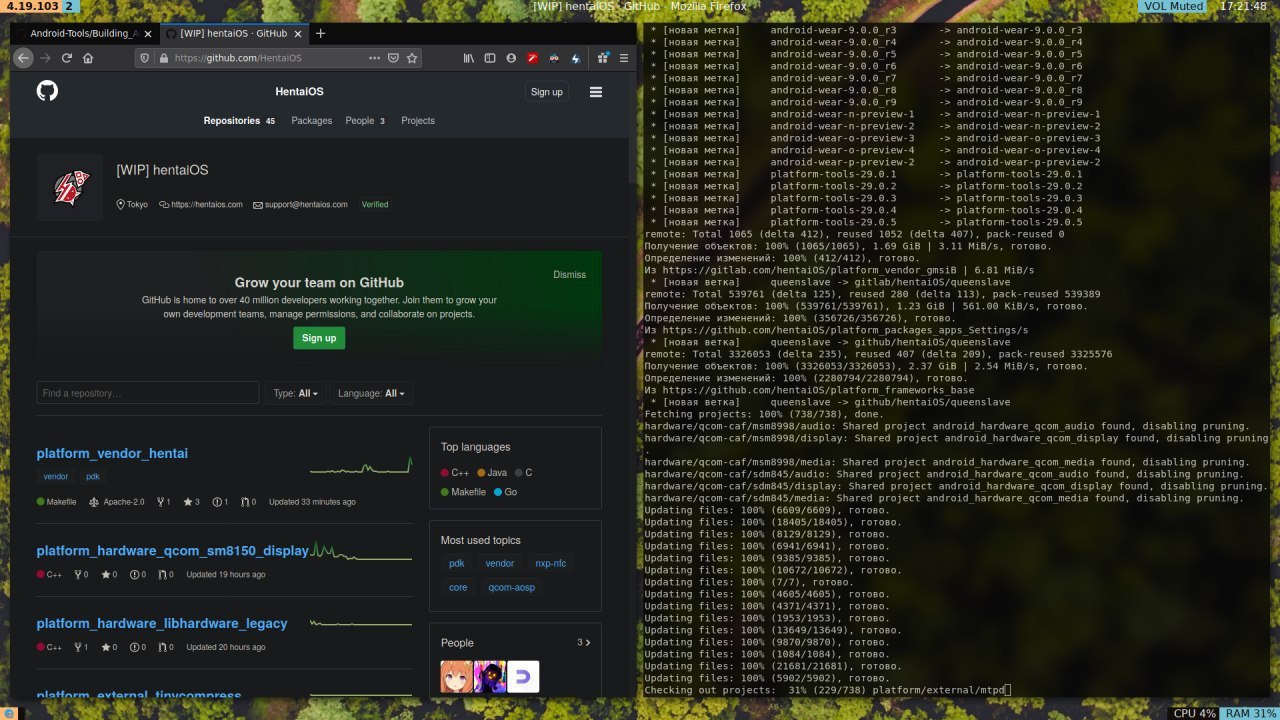Bookmark this page with the star icon
1280x720 pixels.
pyautogui.click(x=411, y=58)
